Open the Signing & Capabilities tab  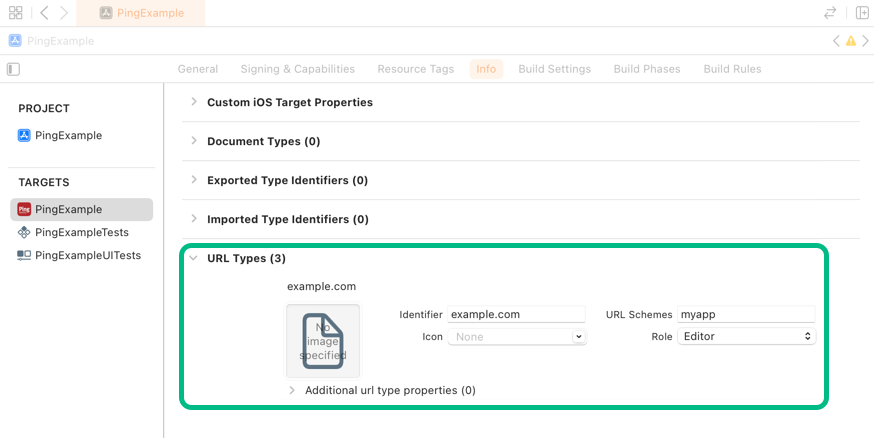(297, 69)
